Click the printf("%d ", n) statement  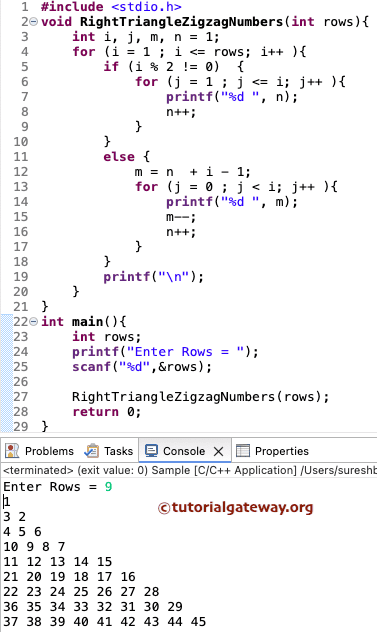coord(232,97)
